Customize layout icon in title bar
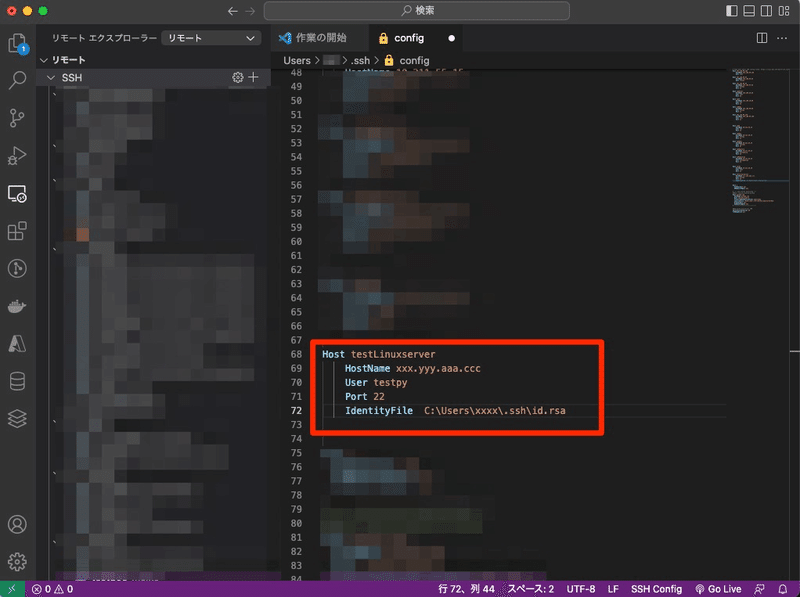 pyautogui.click(x=784, y=11)
